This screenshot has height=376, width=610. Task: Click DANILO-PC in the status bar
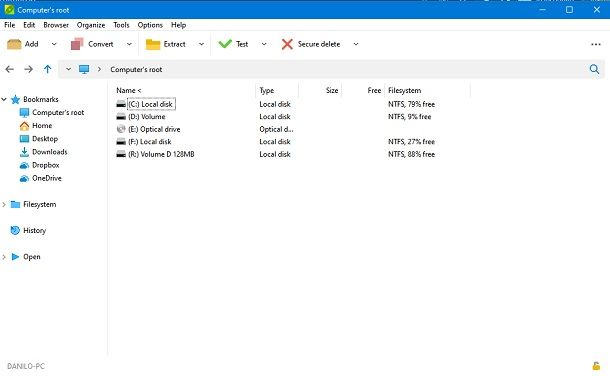click(26, 367)
